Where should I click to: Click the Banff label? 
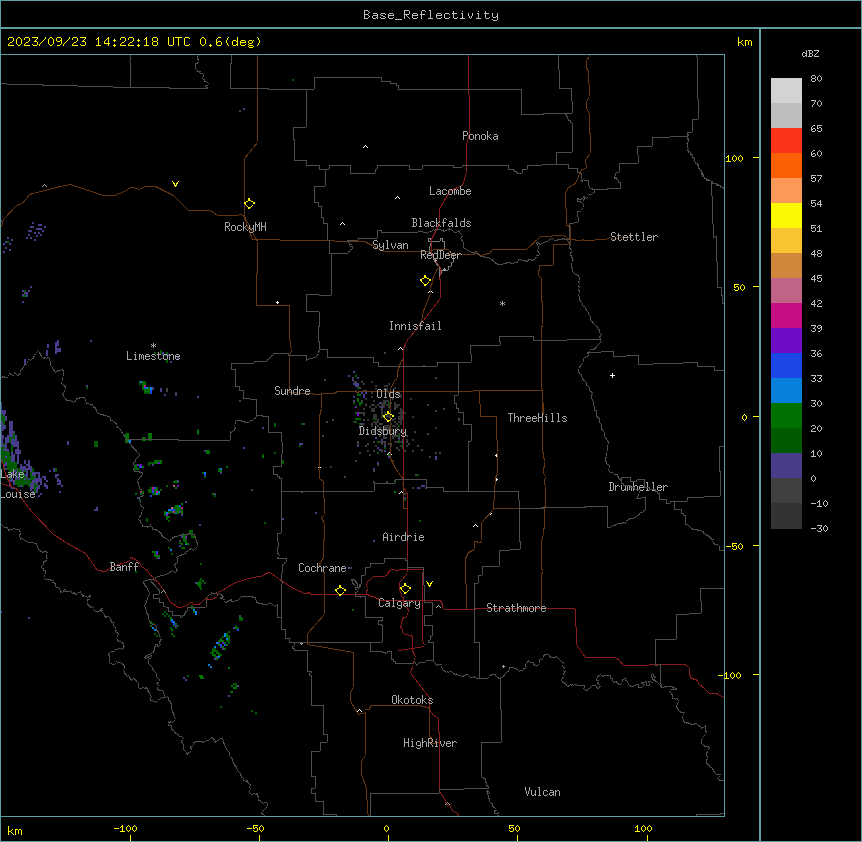(124, 567)
